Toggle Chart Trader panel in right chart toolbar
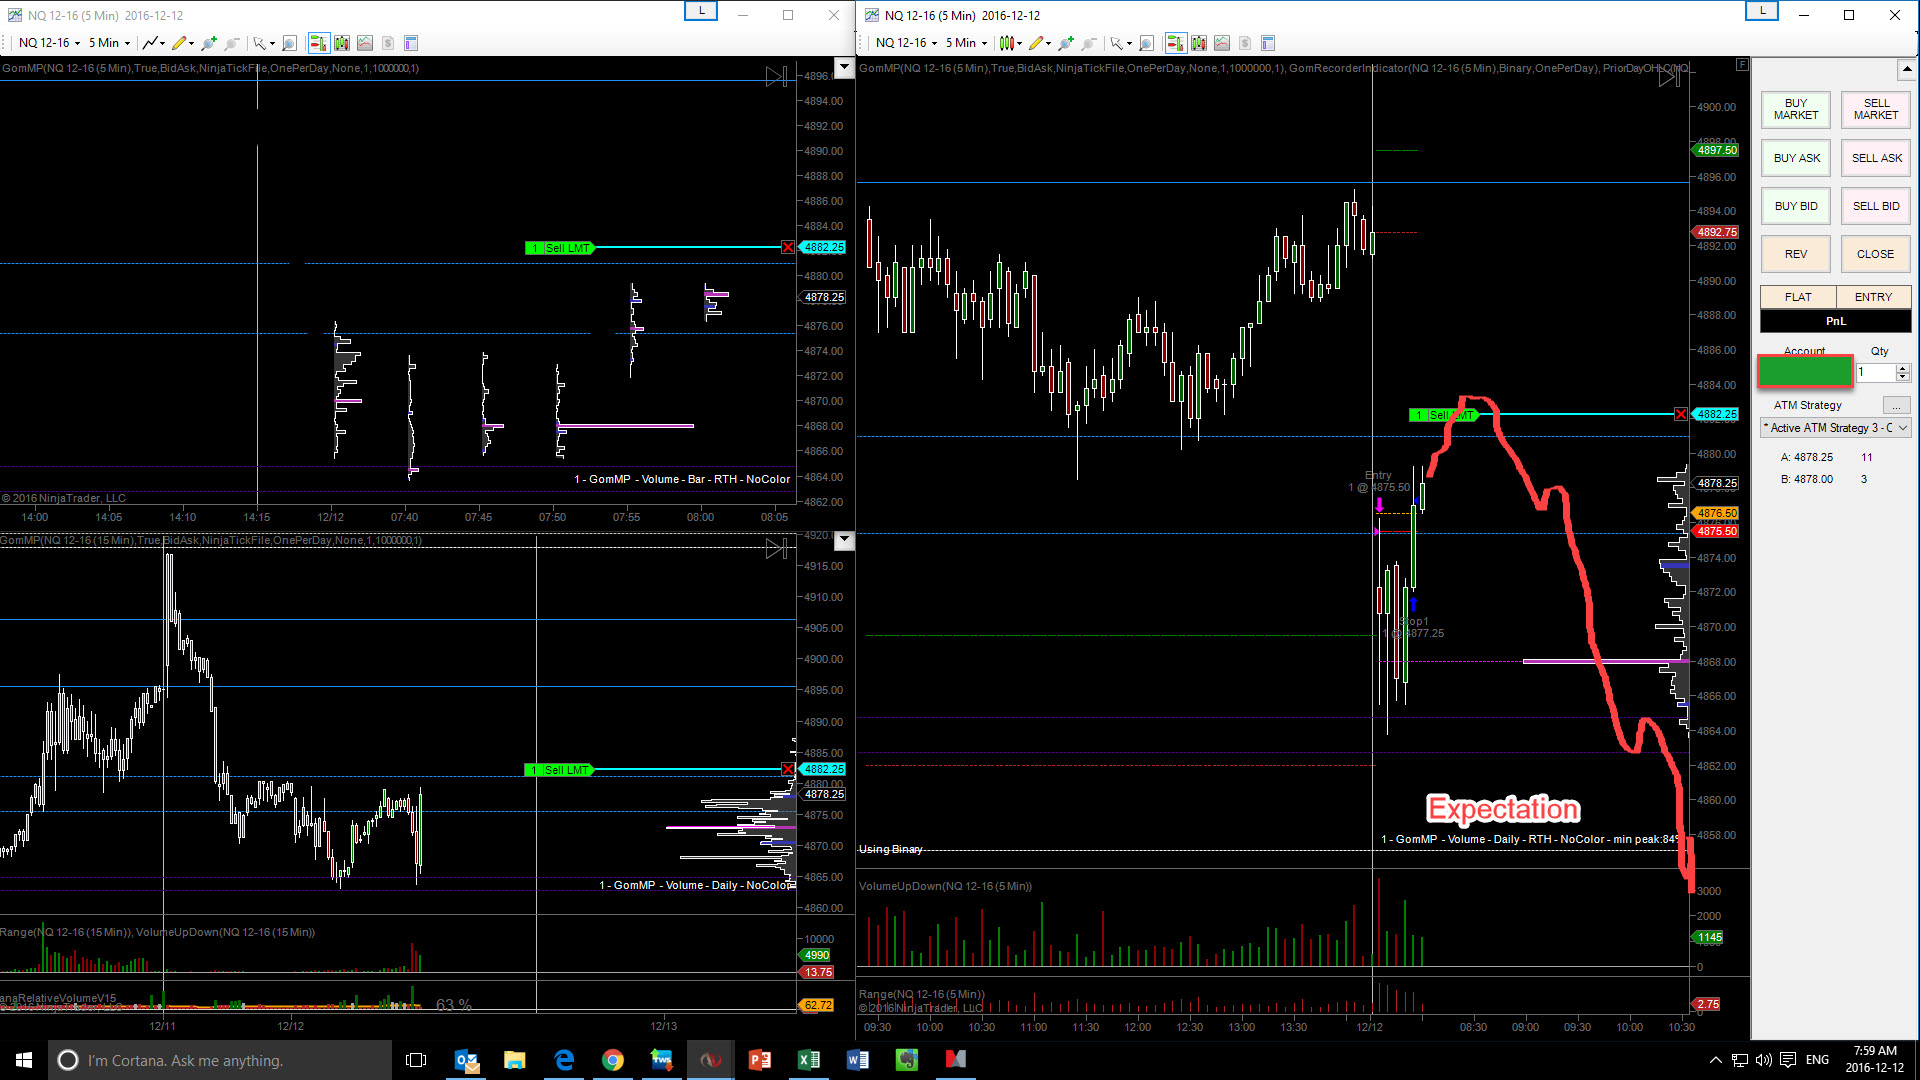1920x1080 pixels. tap(1175, 43)
